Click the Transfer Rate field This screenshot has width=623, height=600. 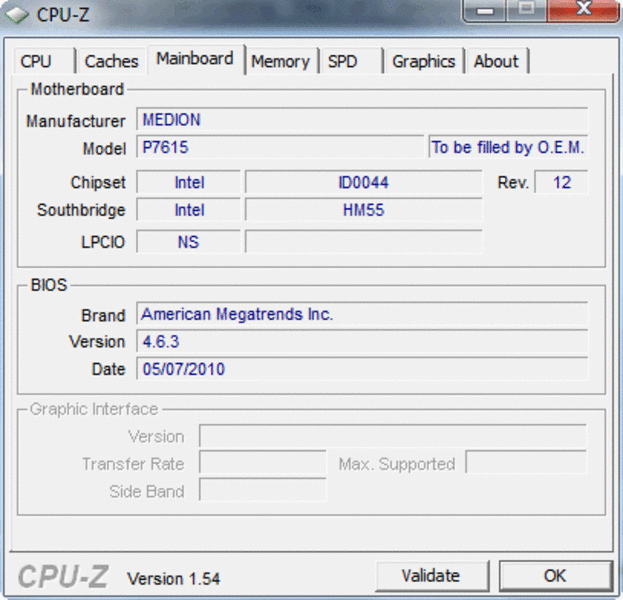pos(263,463)
